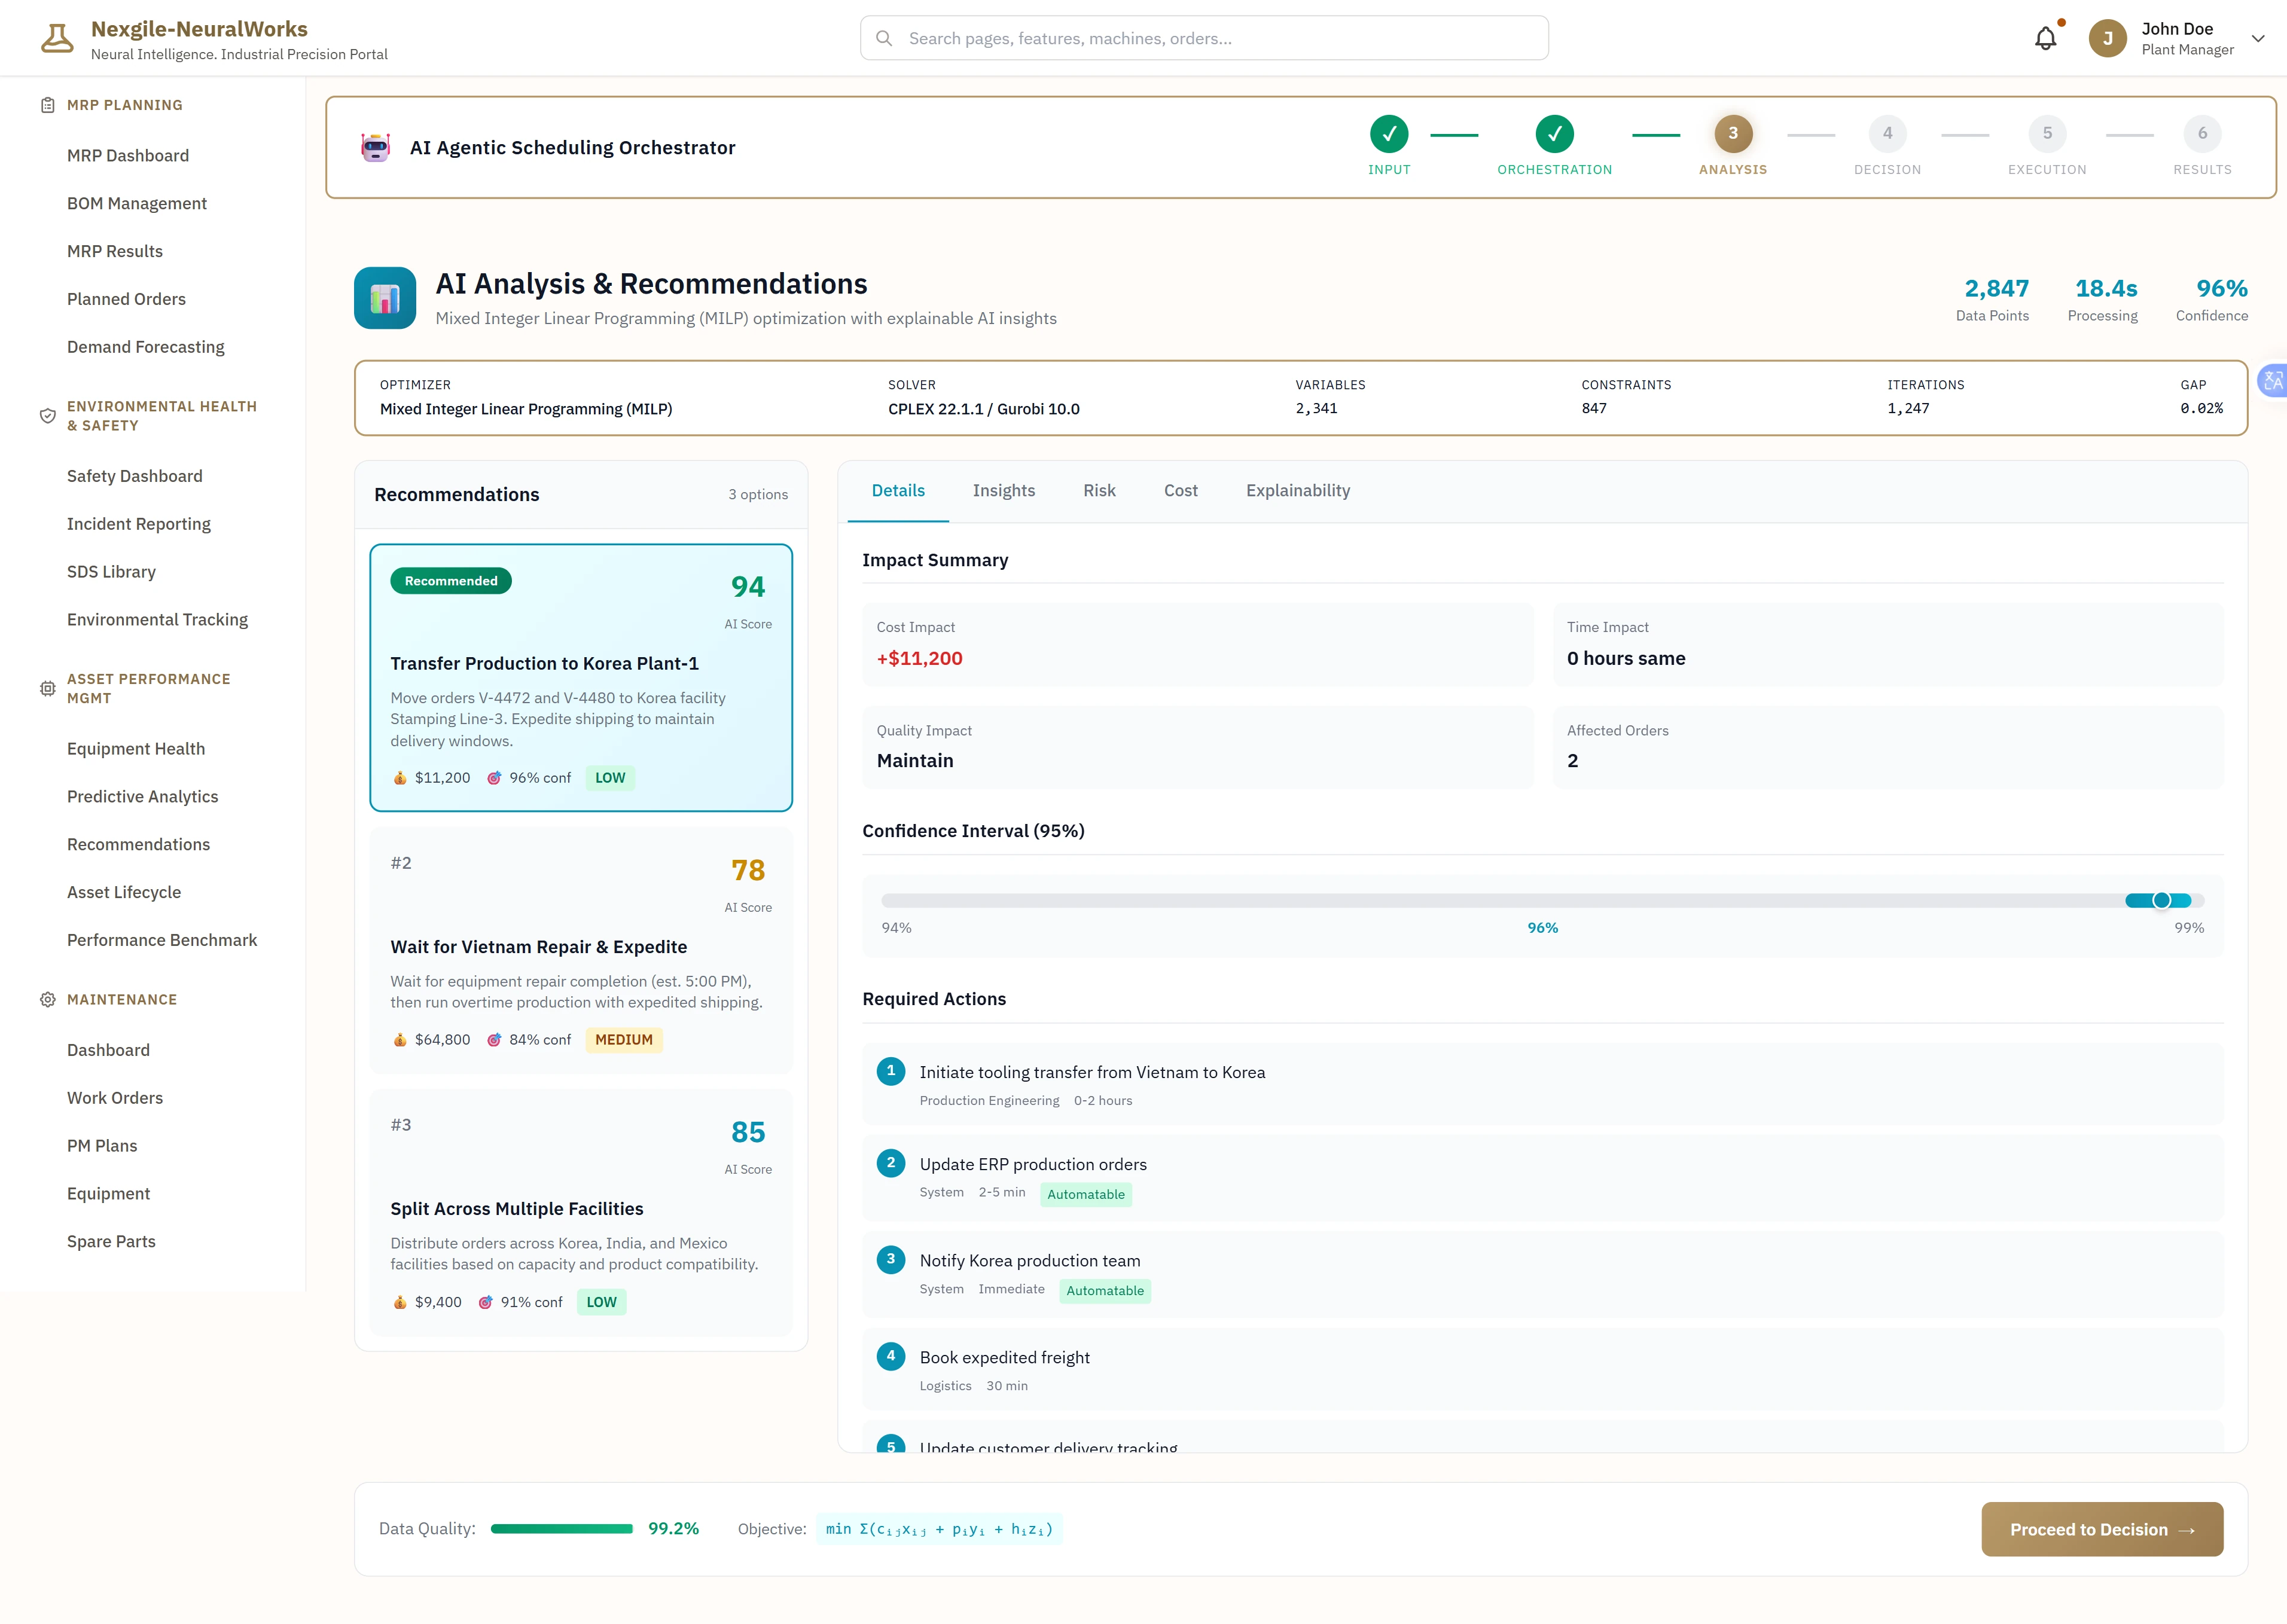The width and height of the screenshot is (2287, 1624).
Task: Click the AI Analysis chart icon
Action: click(385, 298)
